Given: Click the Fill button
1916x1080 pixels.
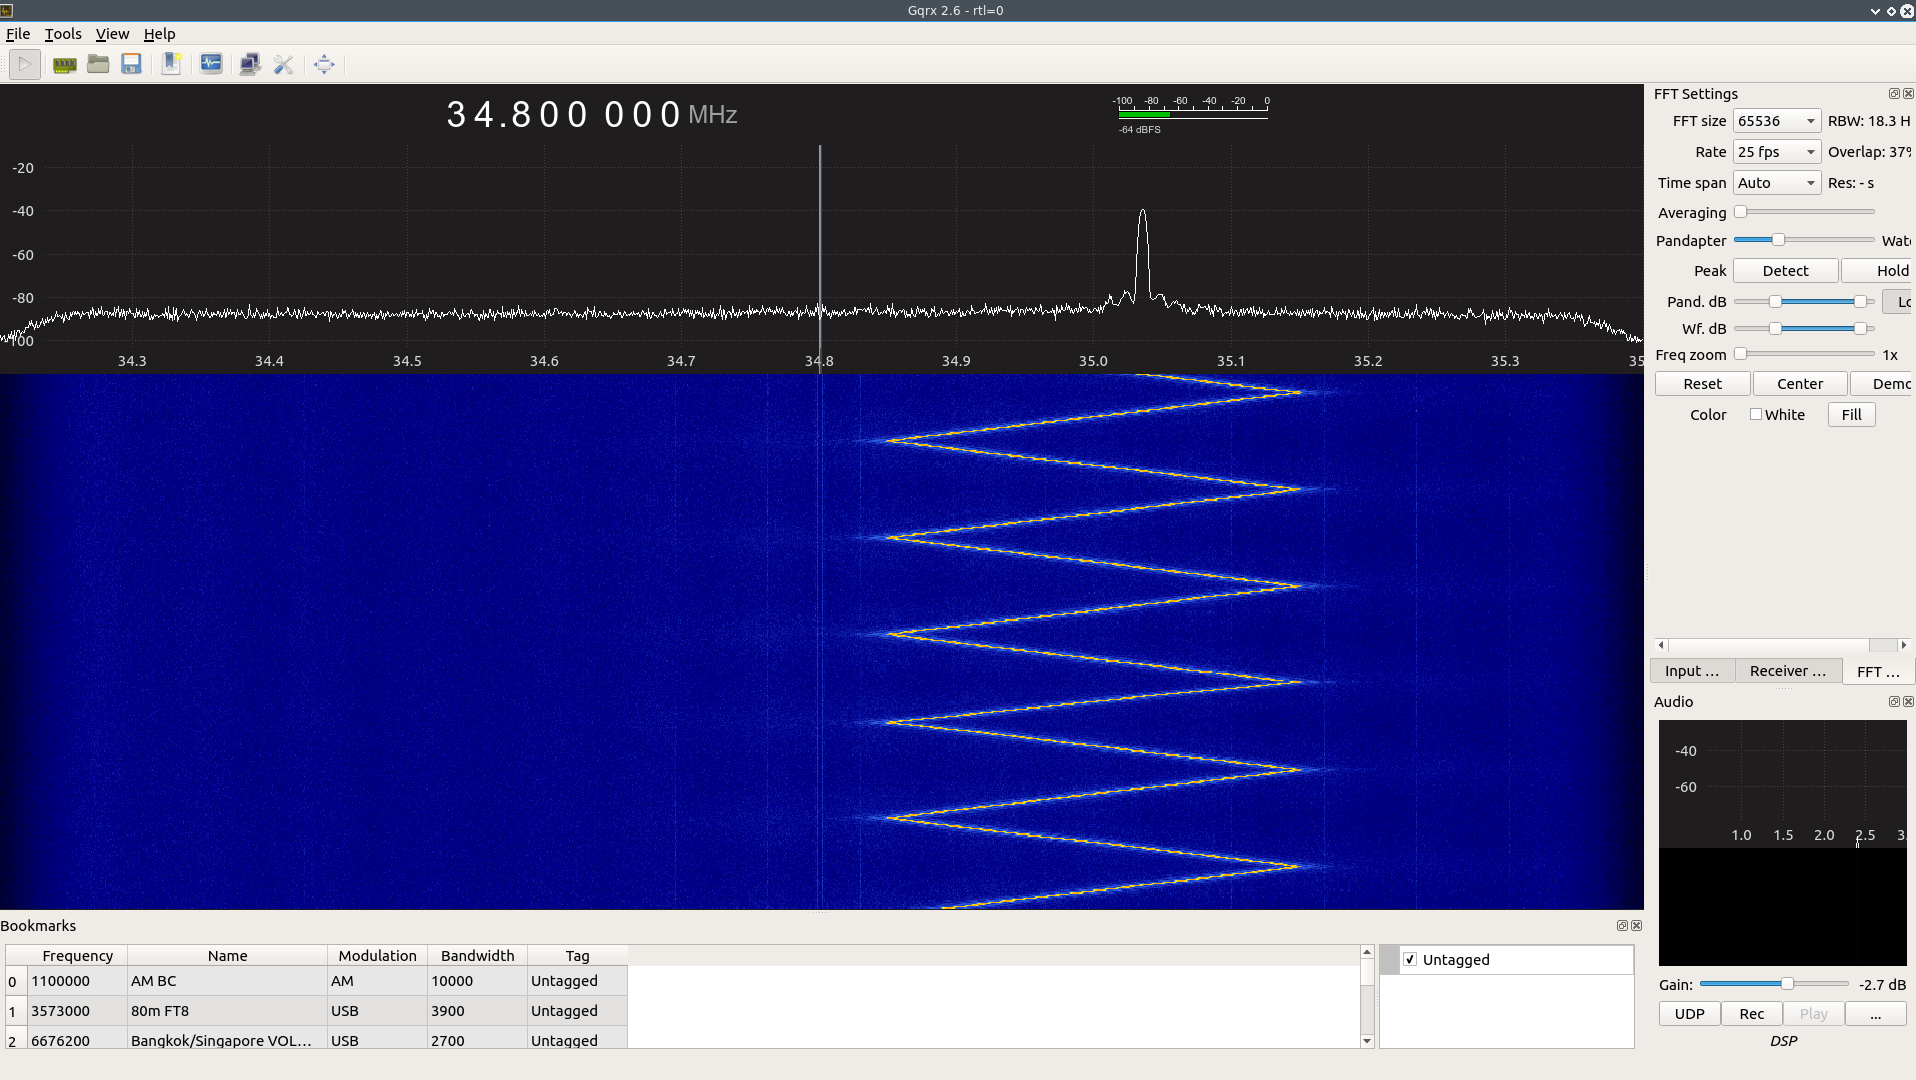Looking at the screenshot, I should 1851,415.
